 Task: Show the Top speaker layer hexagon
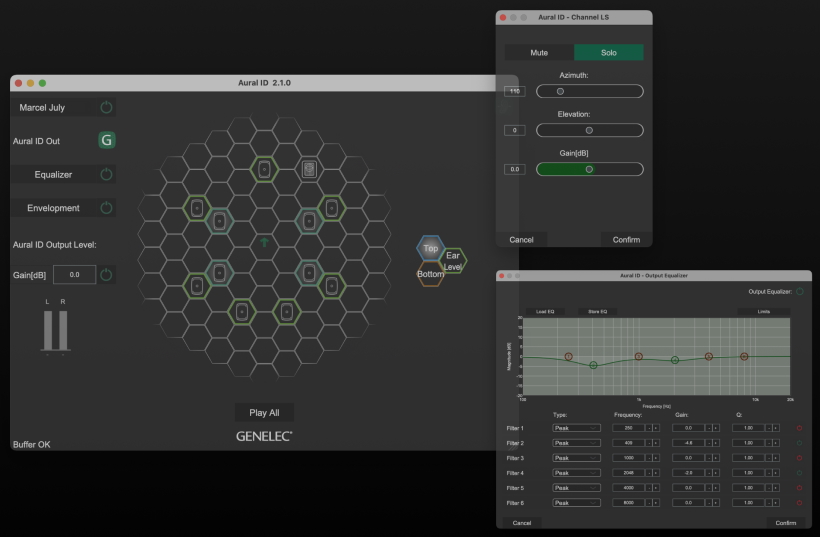pos(430,248)
